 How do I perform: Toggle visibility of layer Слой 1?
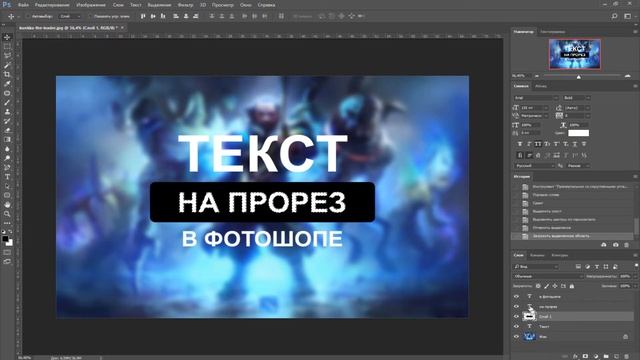point(516,316)
